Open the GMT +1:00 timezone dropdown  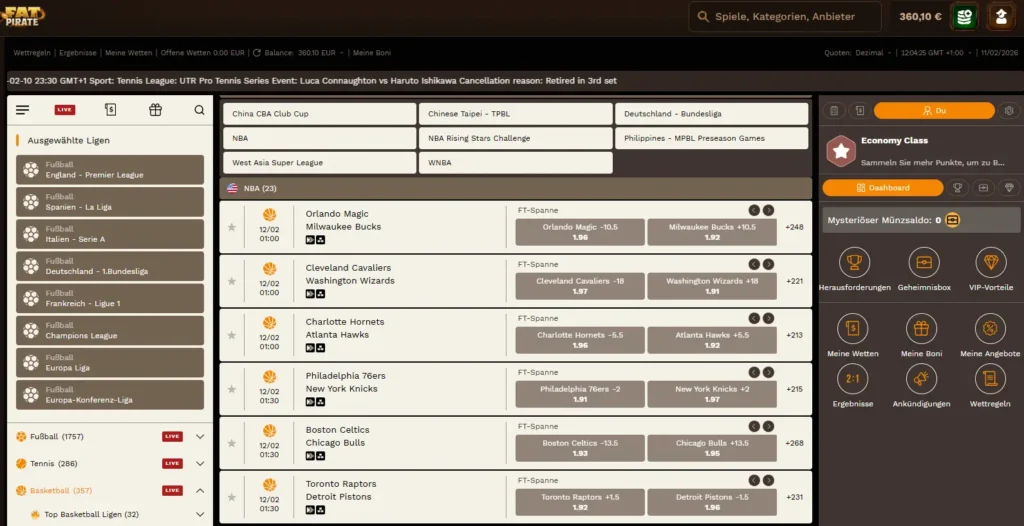935,53
